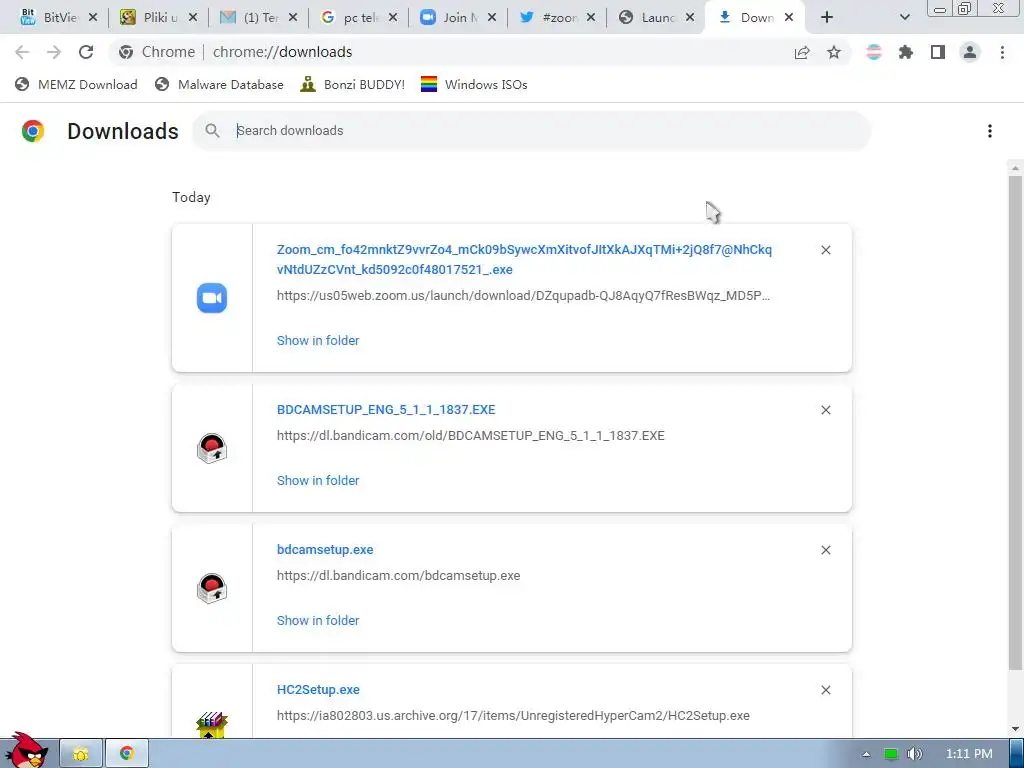Viewport: 1024px width, 768px height.
Task: Open the Angry Birds Start button
Action: click(x=26, y=751)
